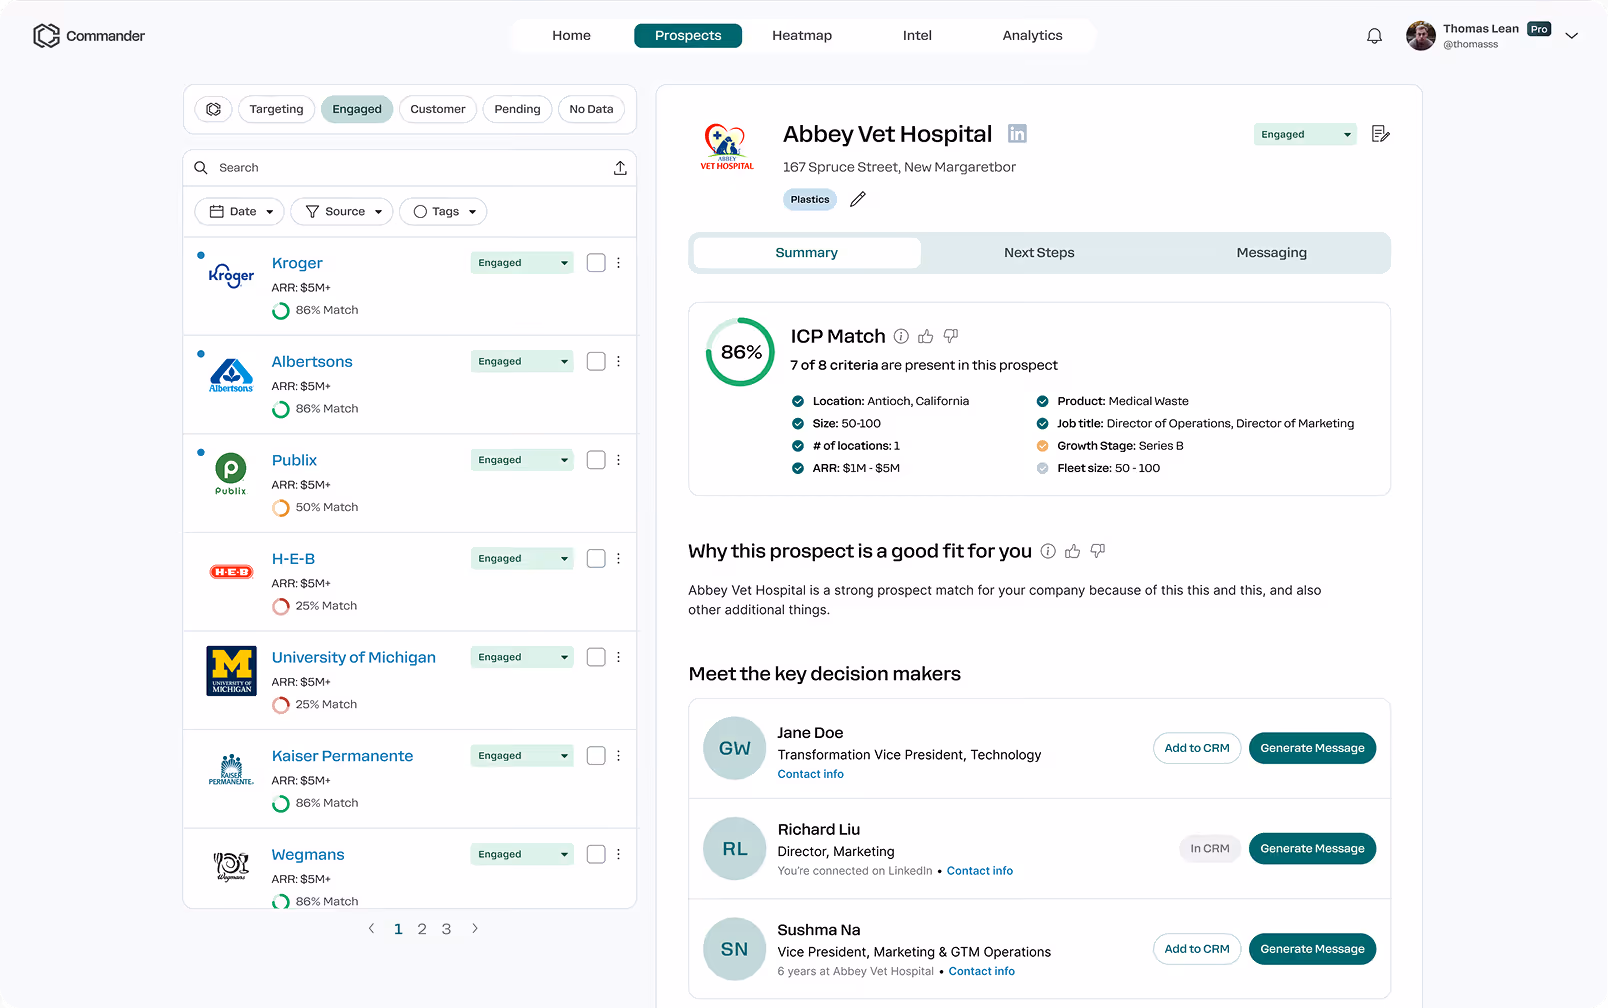Check the Kroger checkbox
Image resolution: width=1608 pixels, height=1008 pixels.
coord(596,263)
